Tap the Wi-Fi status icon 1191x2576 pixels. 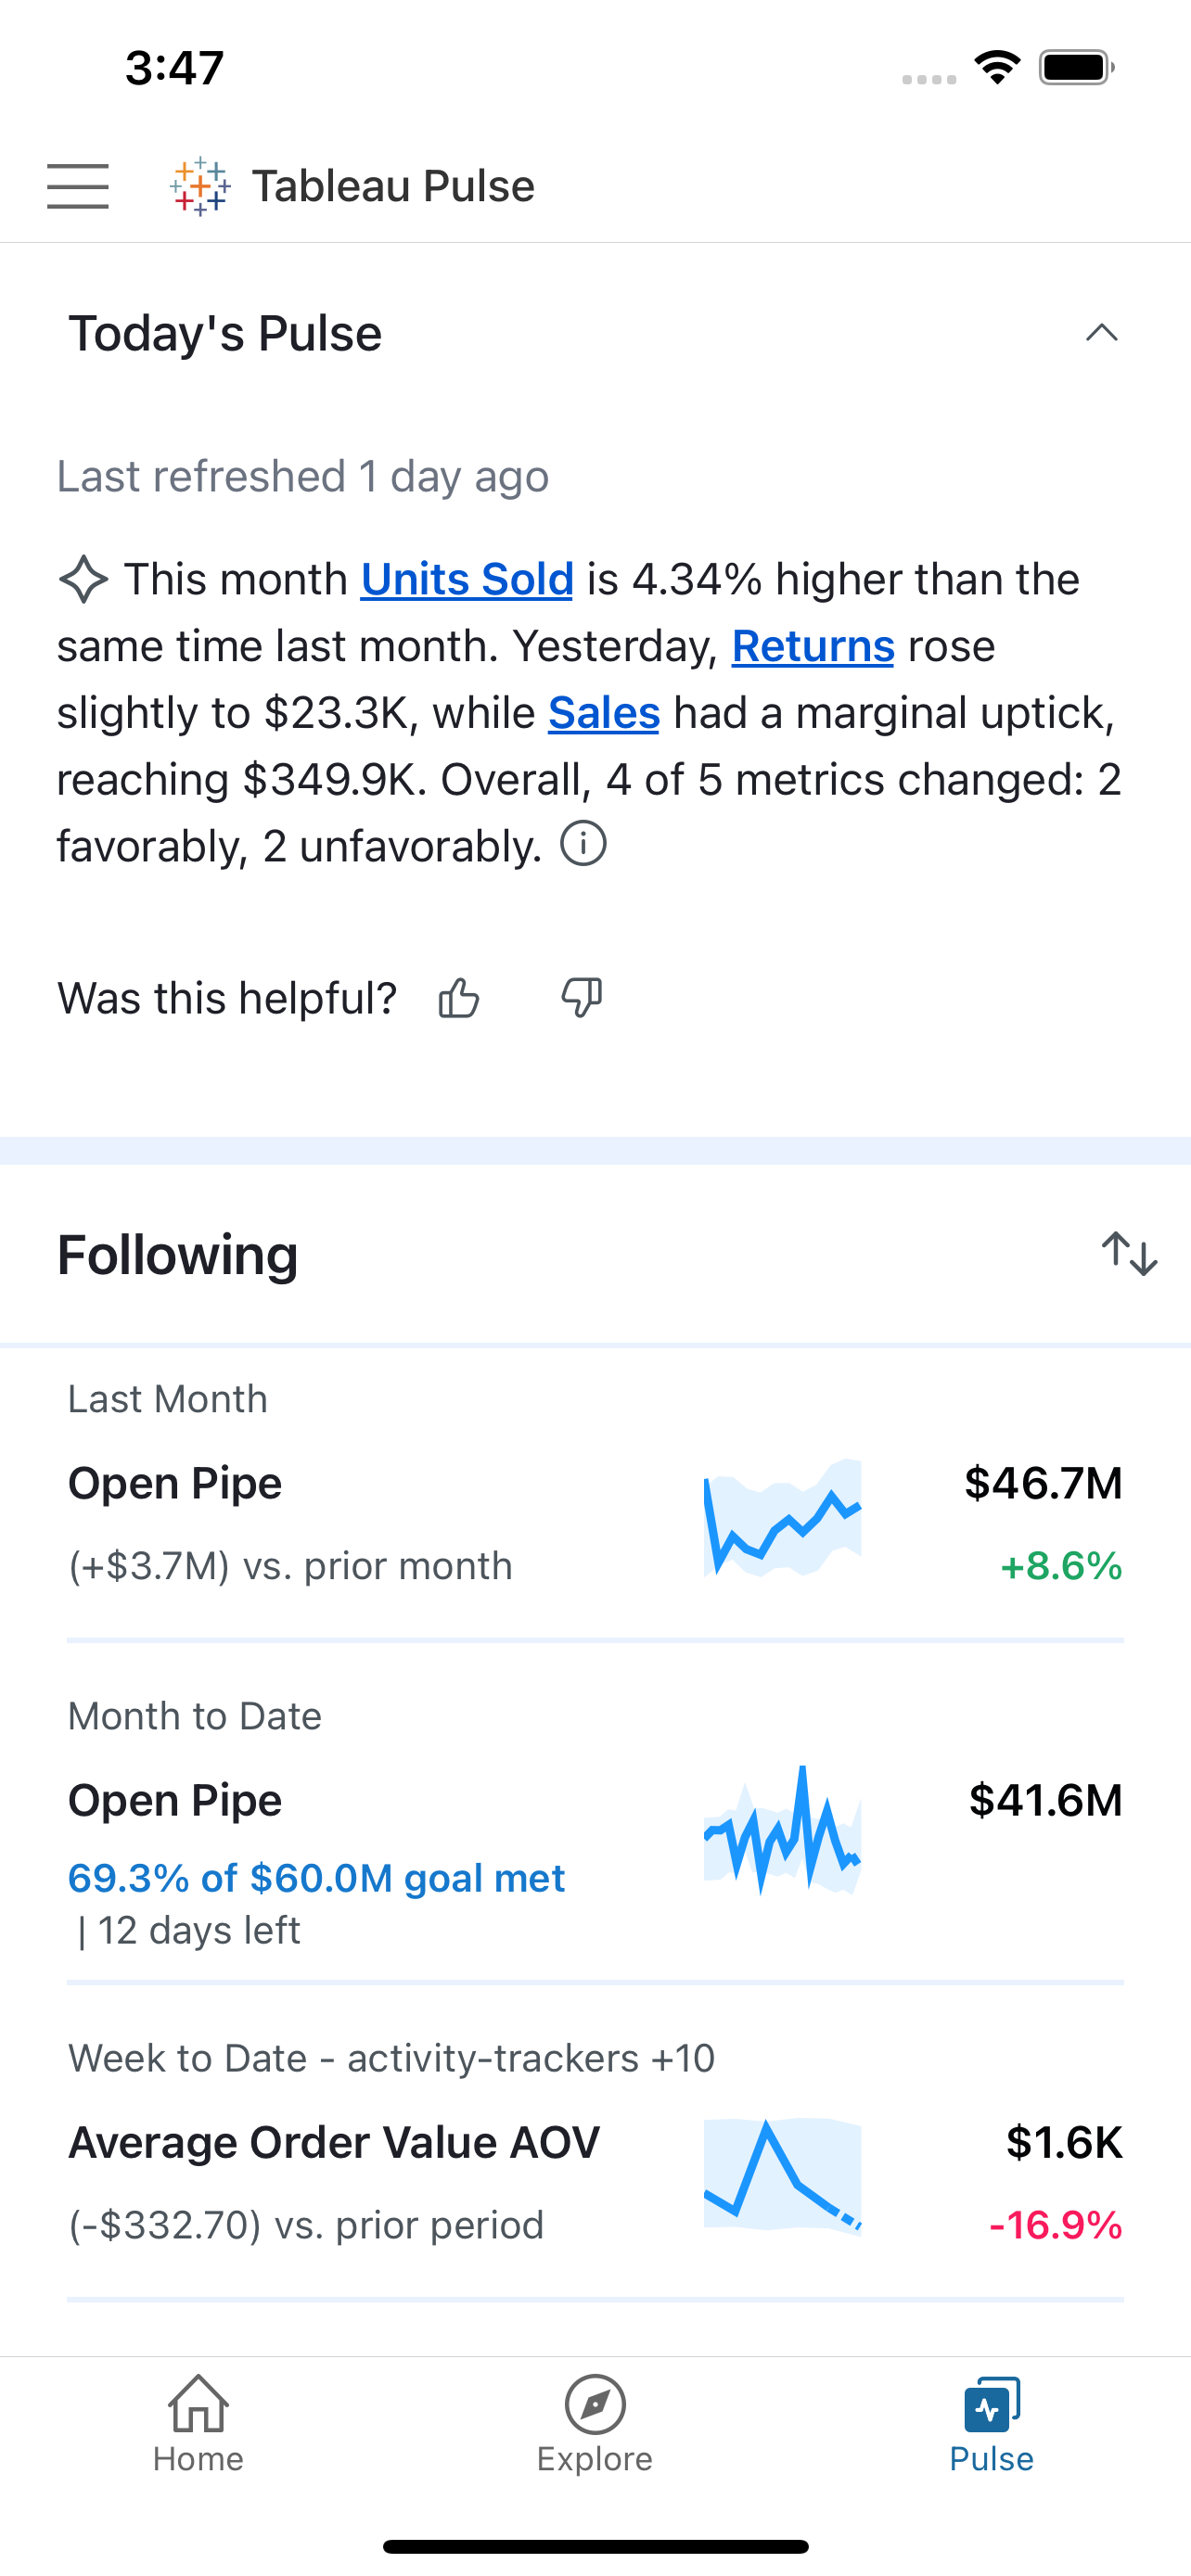pyautogui.click(x=997, y=68)
